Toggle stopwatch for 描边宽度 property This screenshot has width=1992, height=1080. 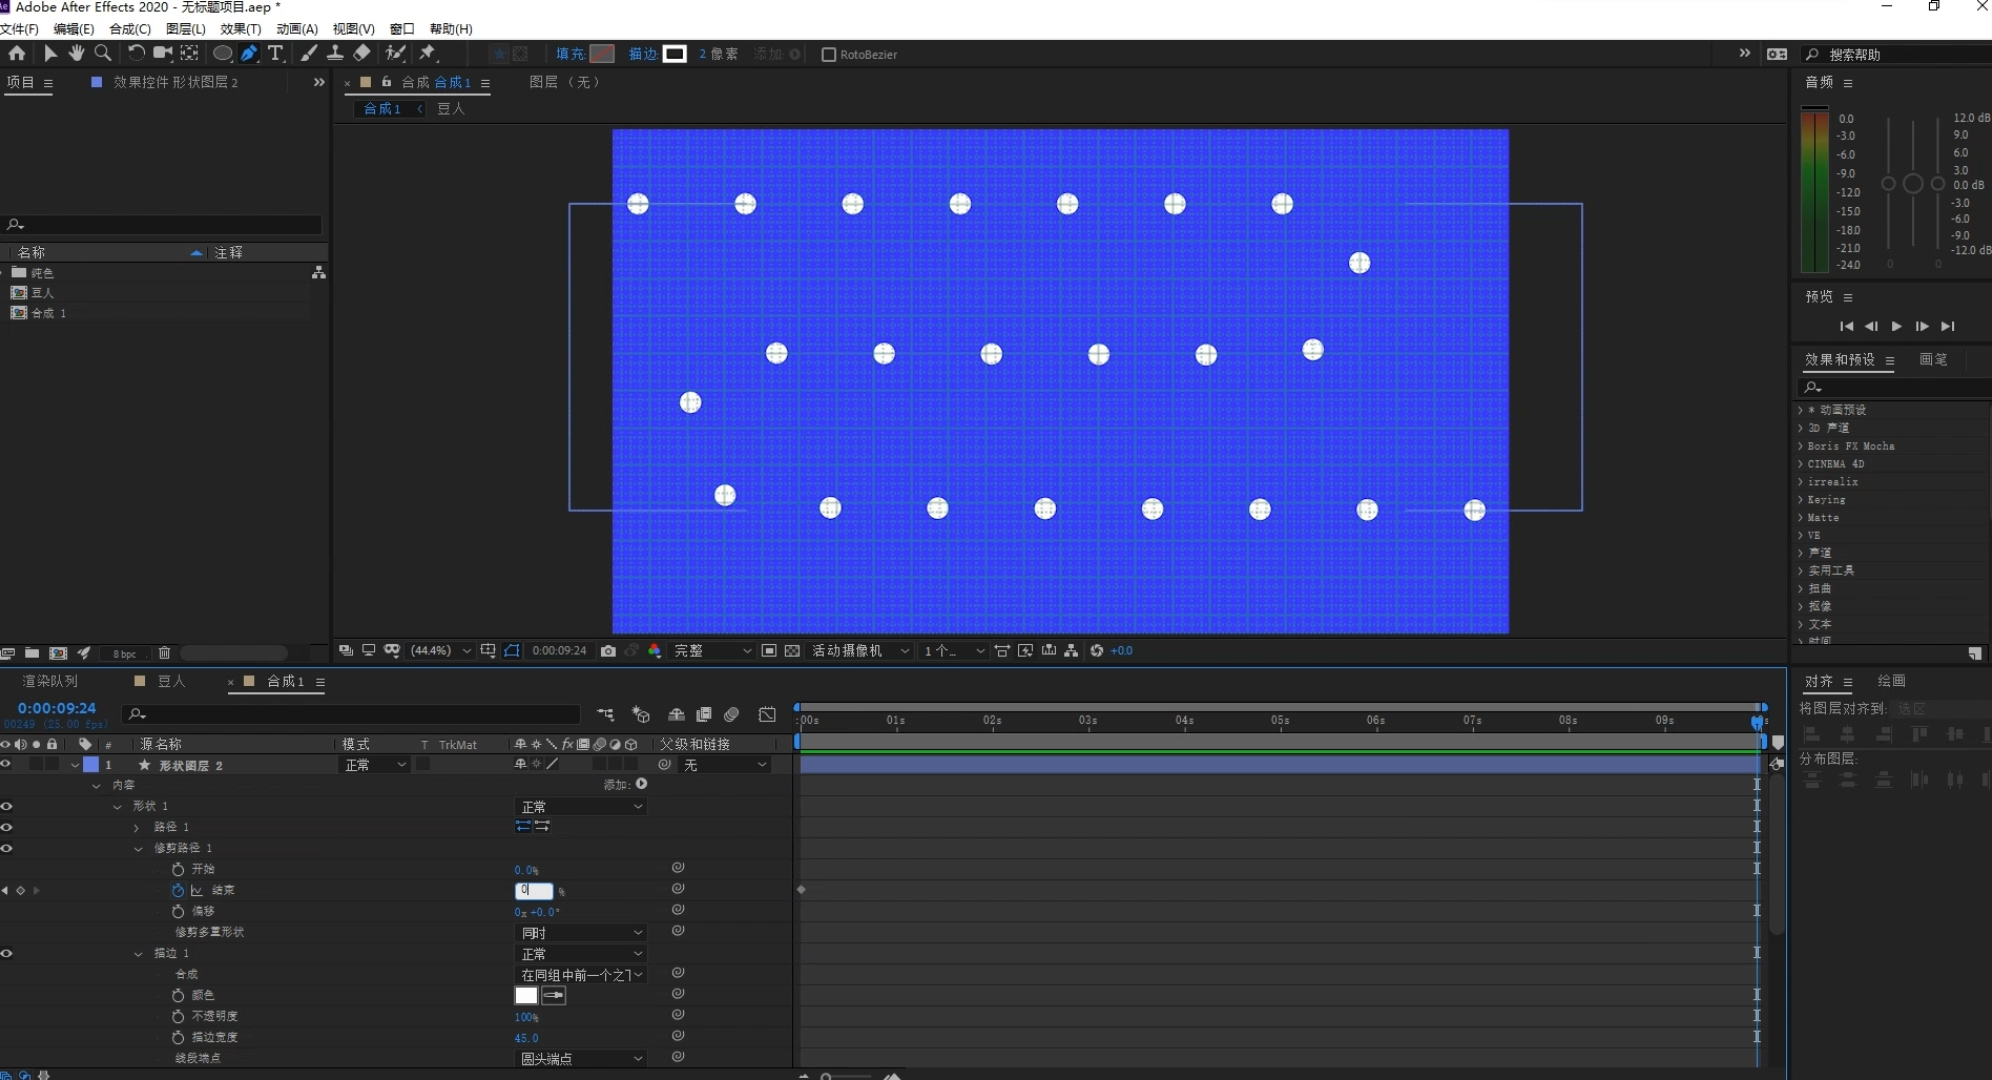click(x=178, y=1037)
